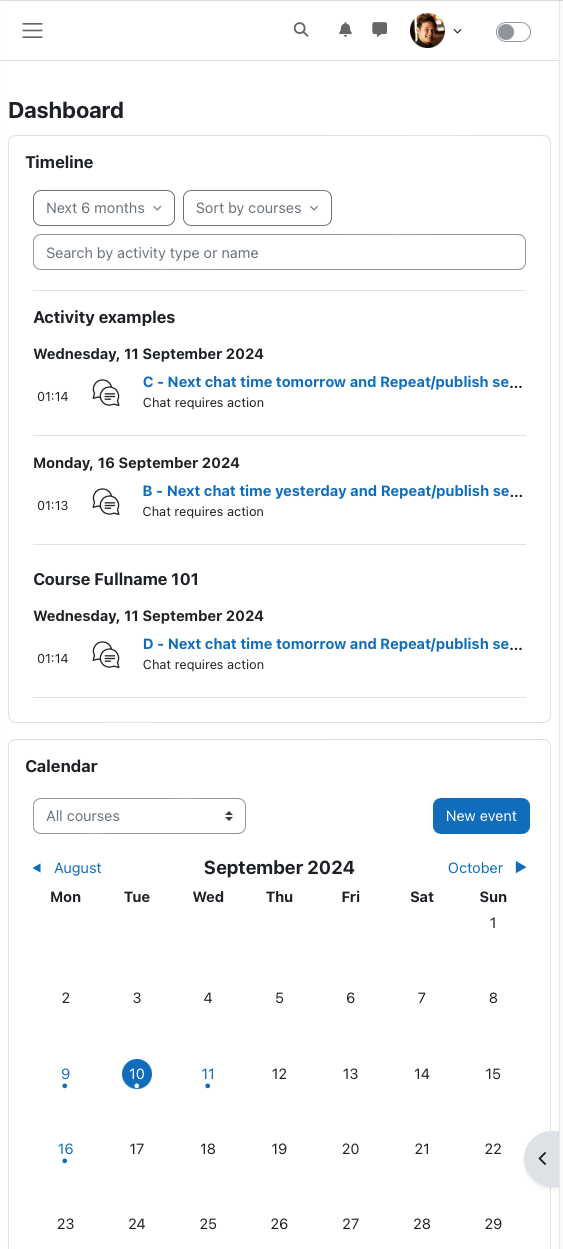Click chat icon beside activity B
This screenshot has height=1249, width=563.
coord(106,502)
